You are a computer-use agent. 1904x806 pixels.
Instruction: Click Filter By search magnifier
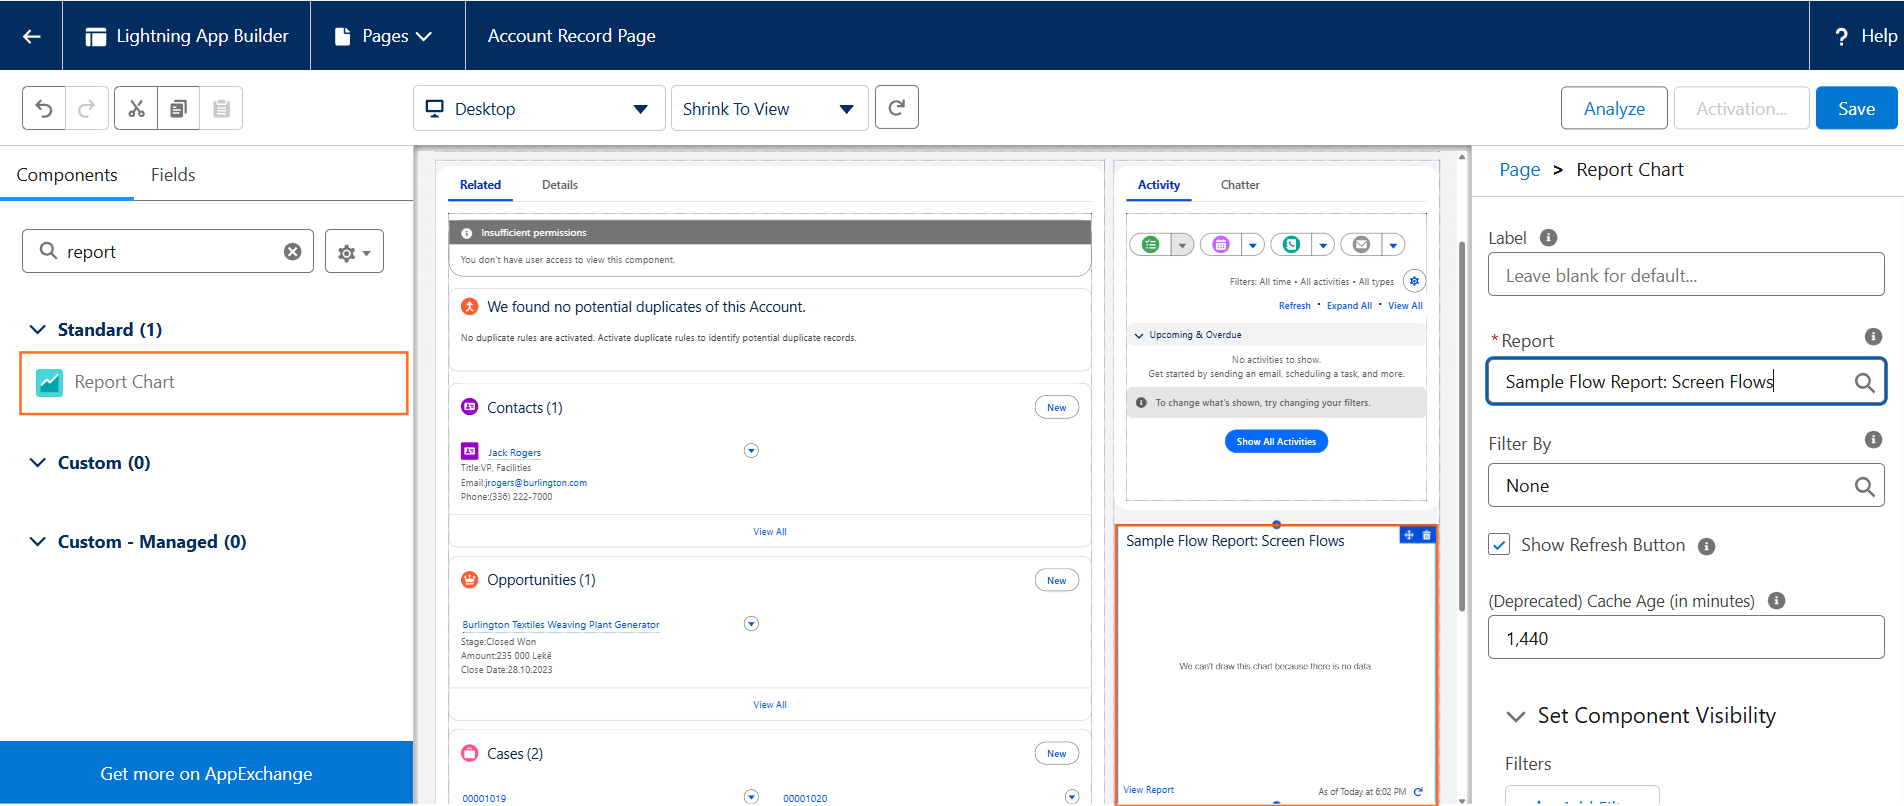click(1864, 486)
